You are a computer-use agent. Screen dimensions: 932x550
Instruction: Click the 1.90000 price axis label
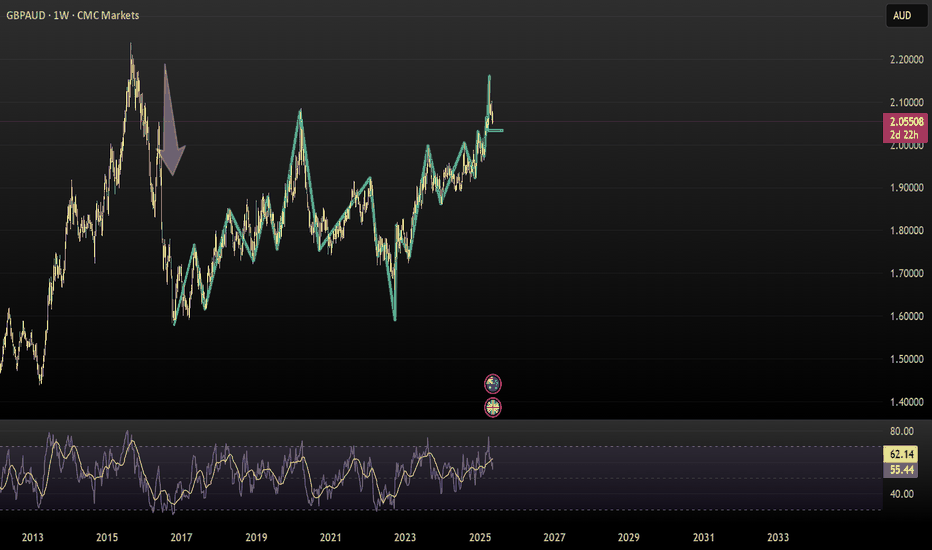(906, 187)
